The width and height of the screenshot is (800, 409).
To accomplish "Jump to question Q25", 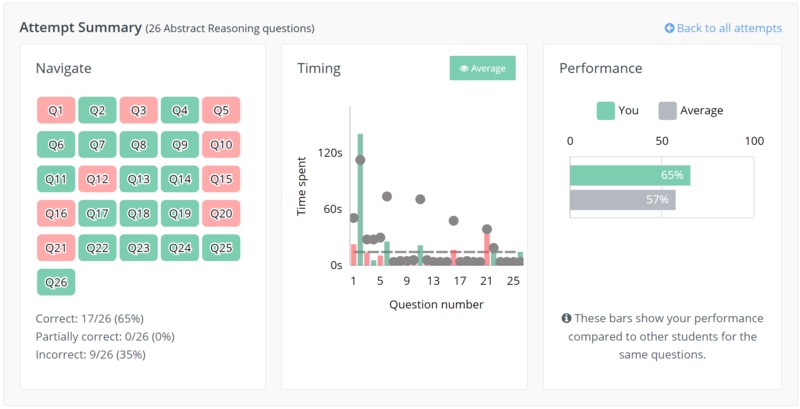I will [221, 248].
